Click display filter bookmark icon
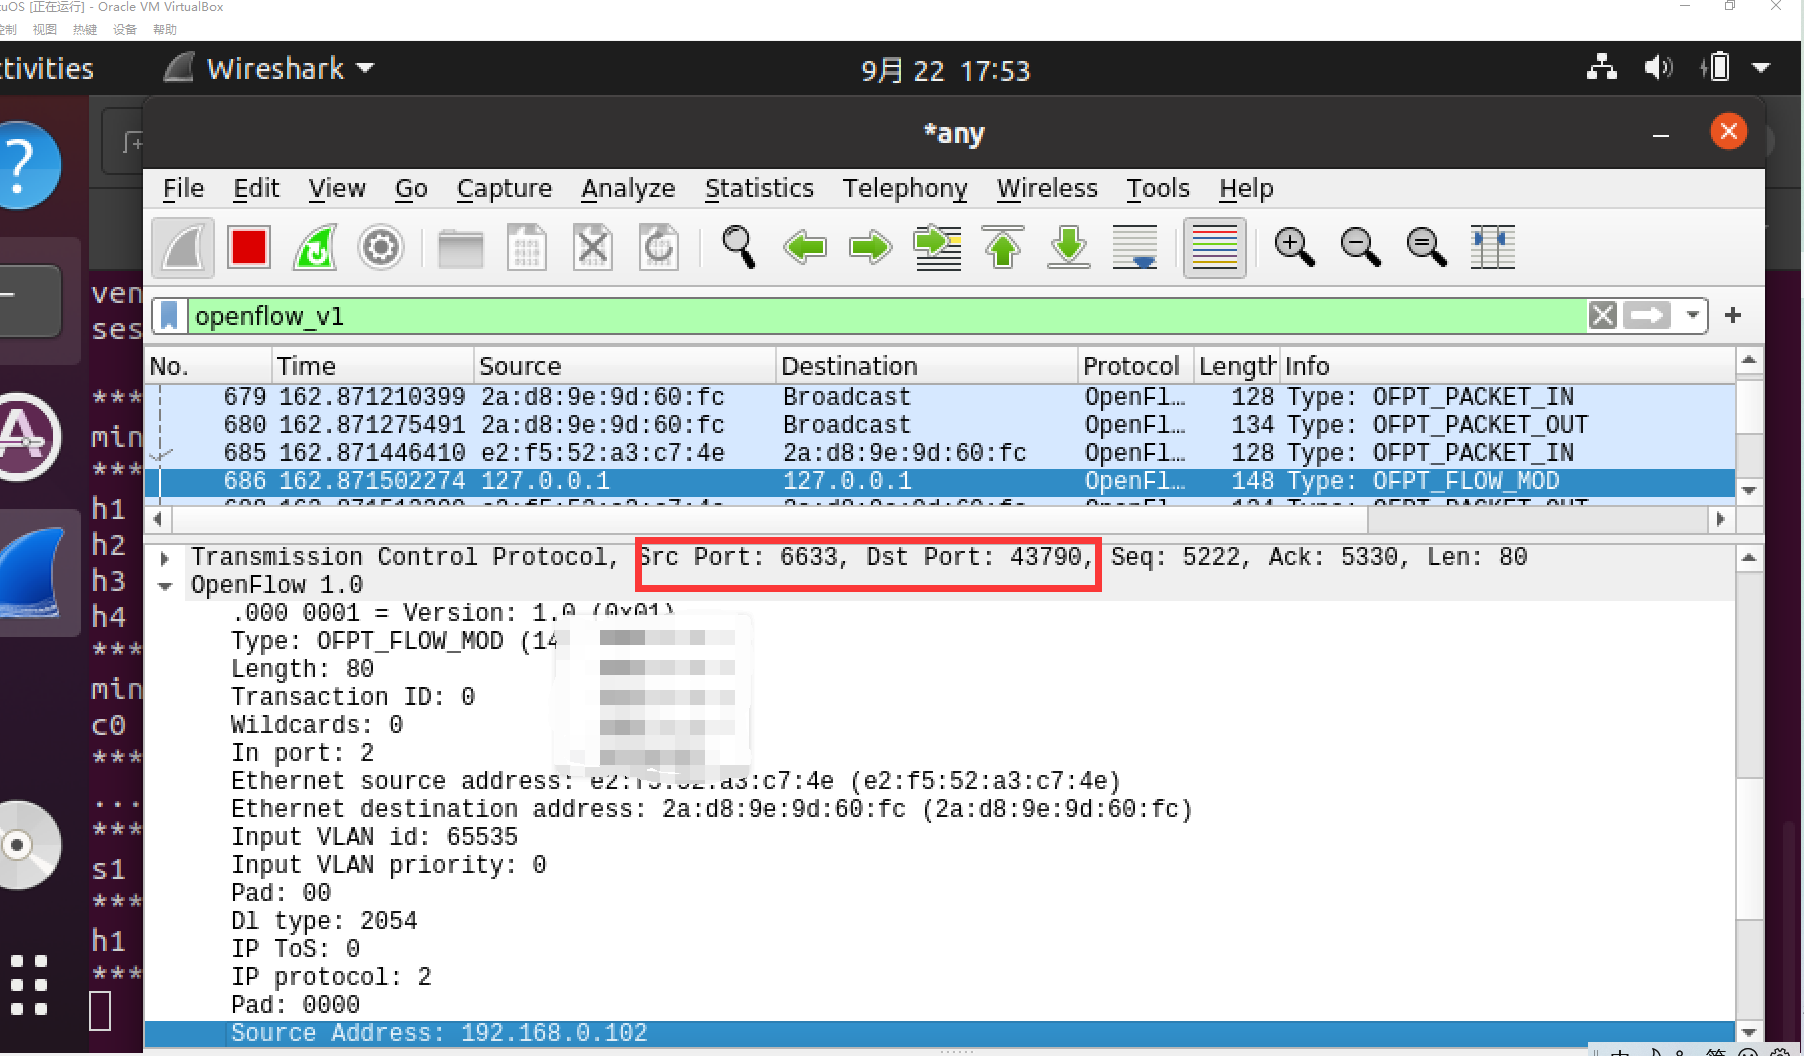The image size is (1804, 1056). coord(169,316)
